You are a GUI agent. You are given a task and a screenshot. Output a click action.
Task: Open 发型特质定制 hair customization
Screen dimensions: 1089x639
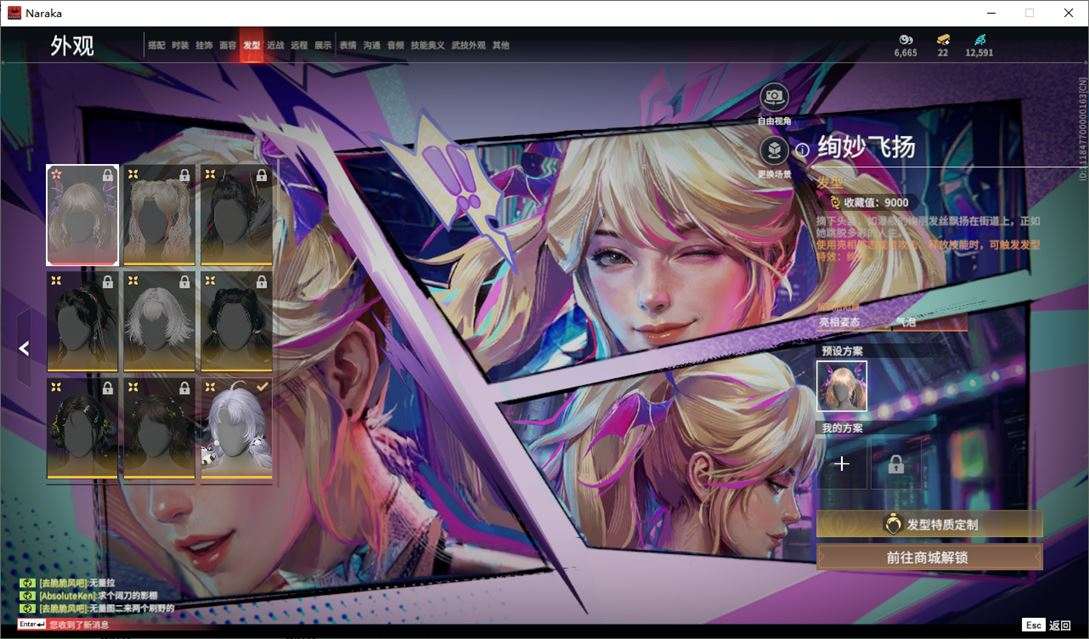click(929, 524)
